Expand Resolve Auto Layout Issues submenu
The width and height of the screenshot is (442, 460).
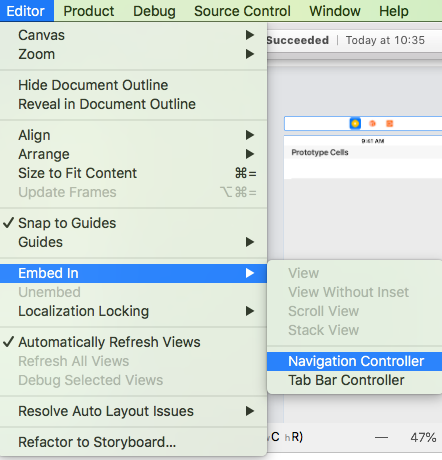[133, 411]
